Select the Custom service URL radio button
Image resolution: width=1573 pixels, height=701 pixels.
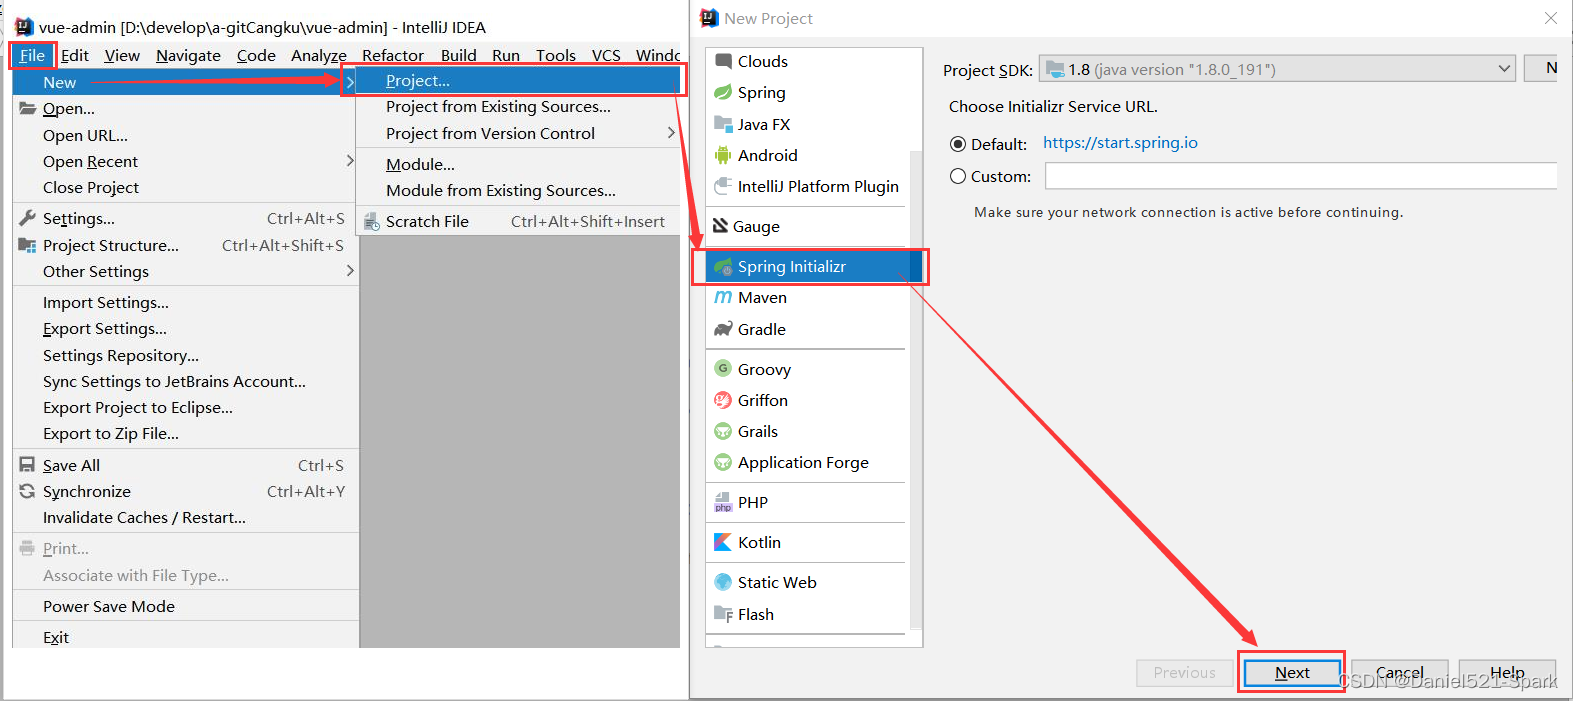point(958,176)
